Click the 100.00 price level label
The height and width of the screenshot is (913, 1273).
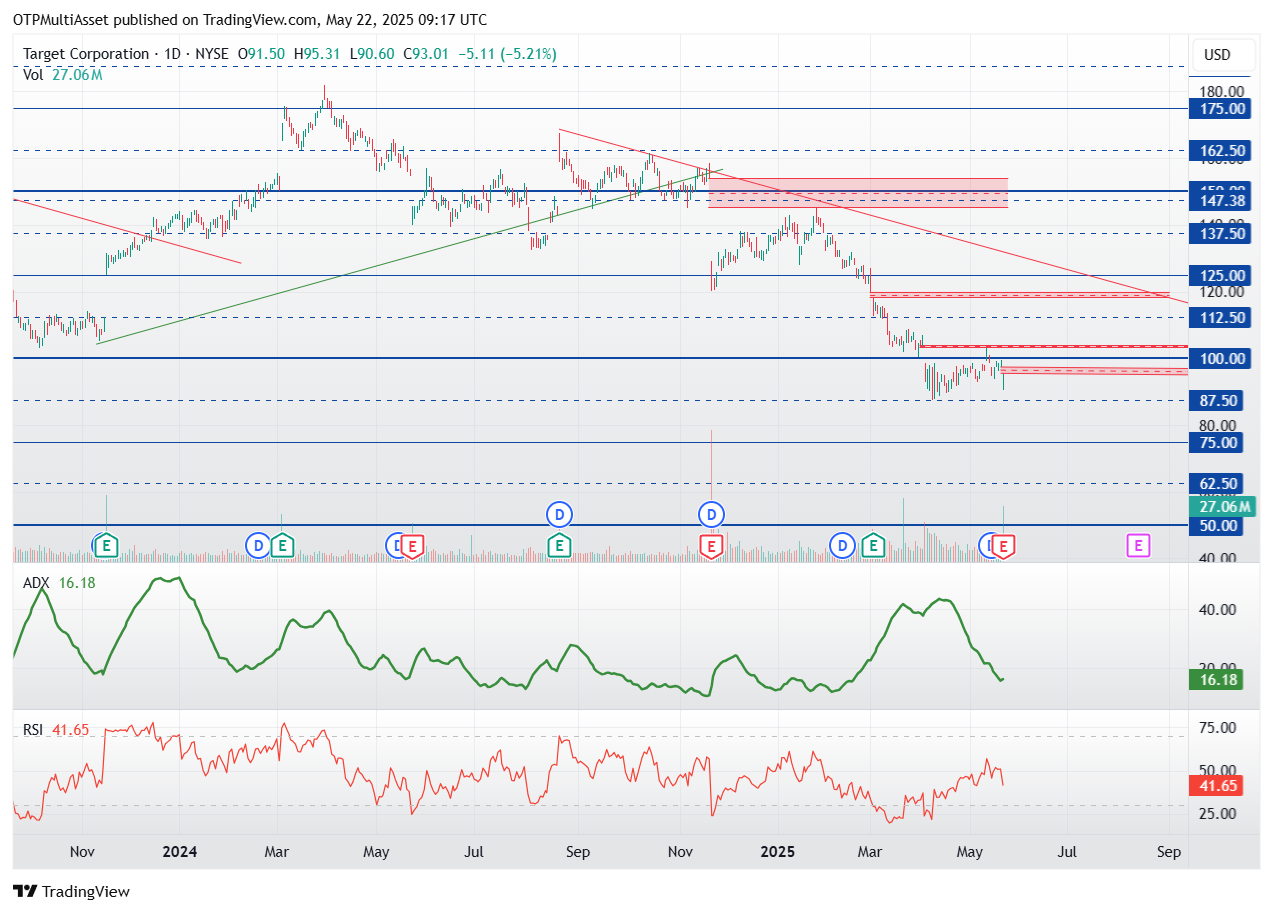1220,358
